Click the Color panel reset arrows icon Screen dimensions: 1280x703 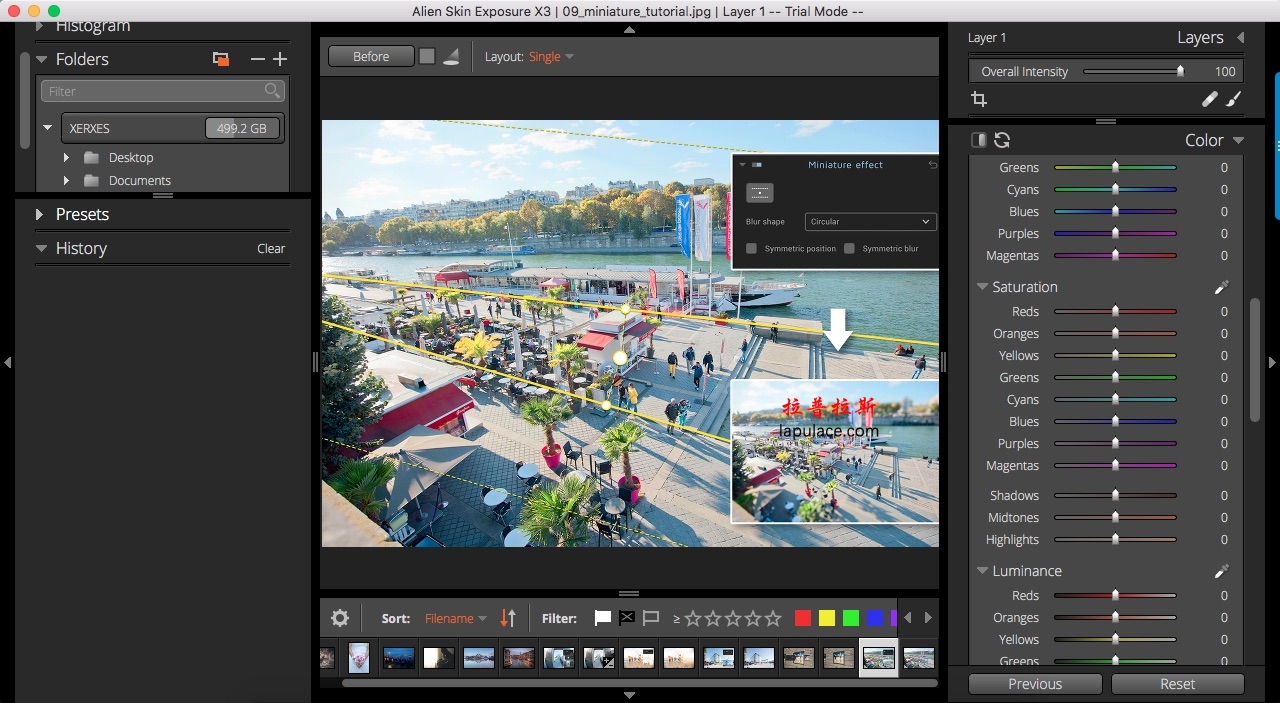click(1002, 140)
